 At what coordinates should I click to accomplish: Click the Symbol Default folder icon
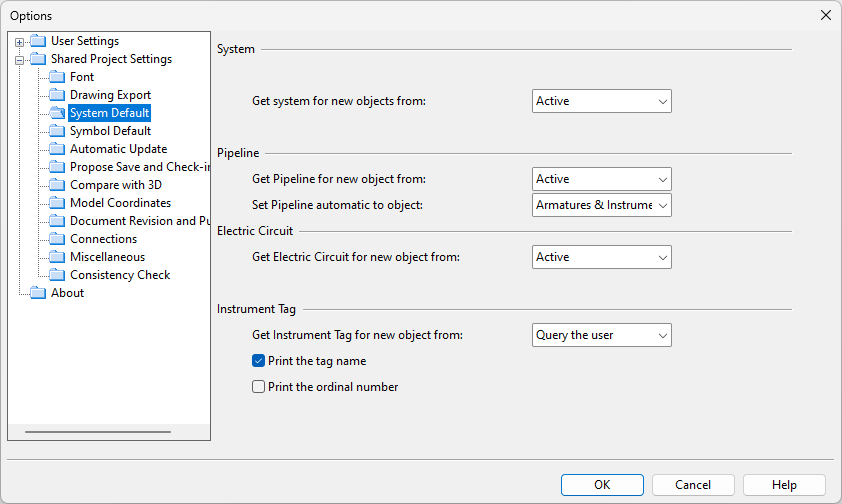[57, 131]
